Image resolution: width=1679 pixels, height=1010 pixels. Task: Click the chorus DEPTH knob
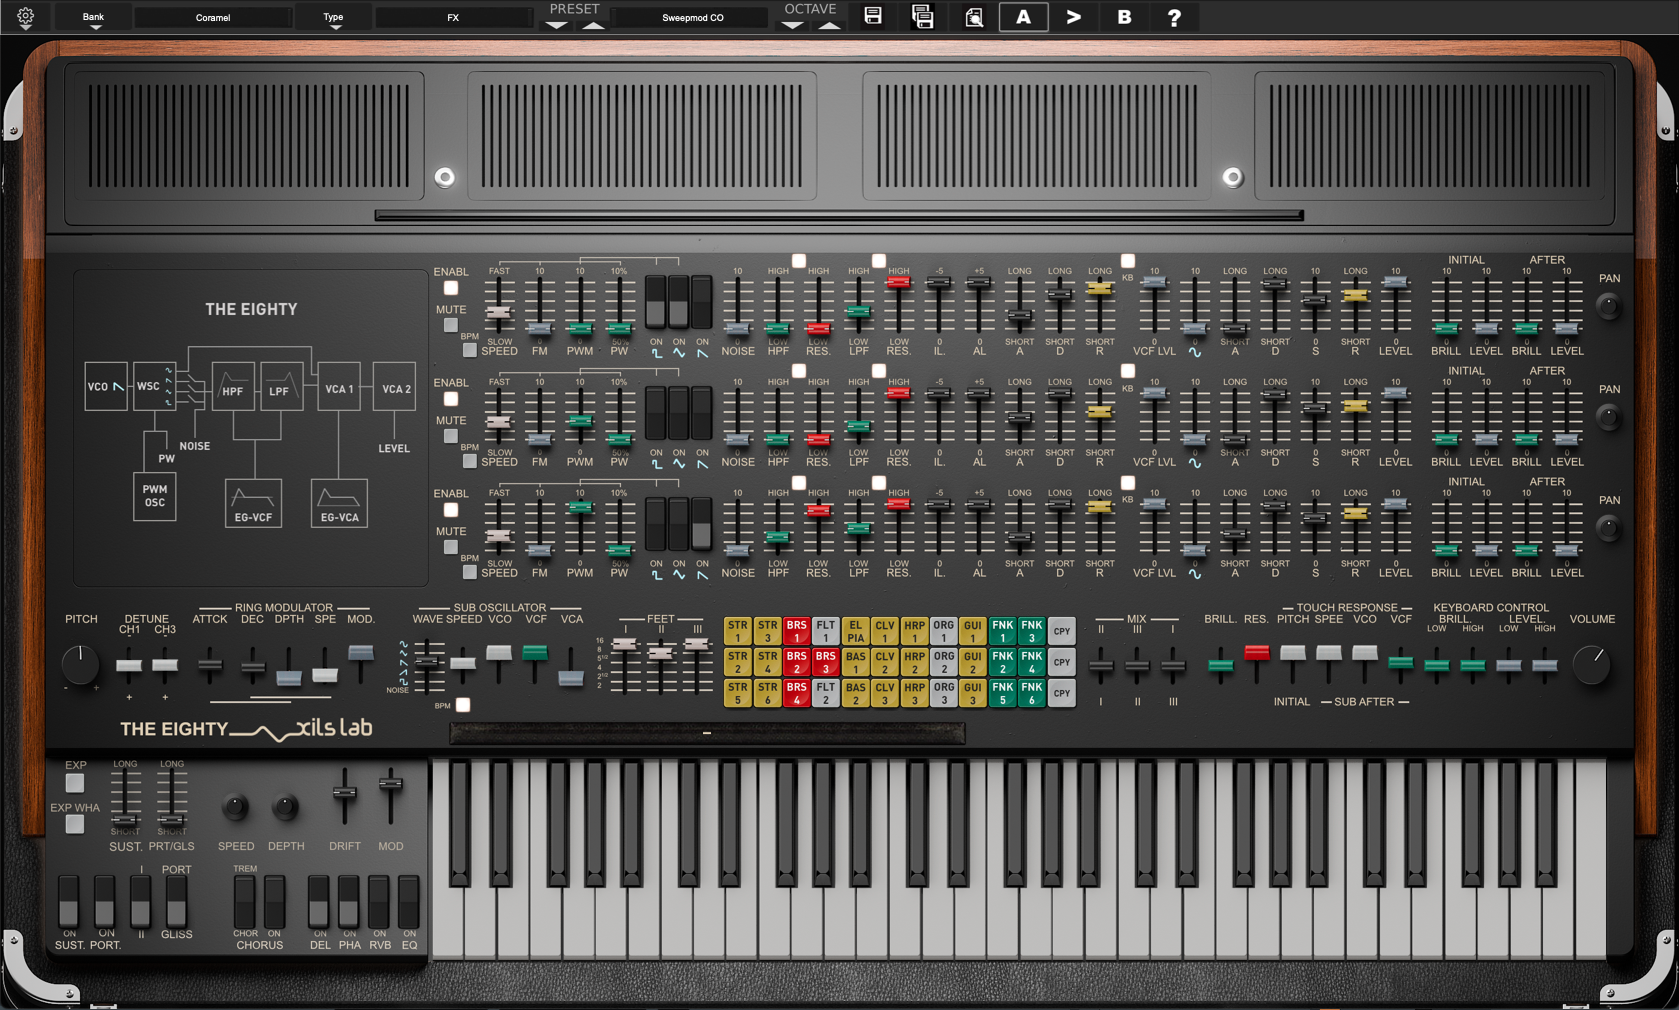(x=285, y=807)
